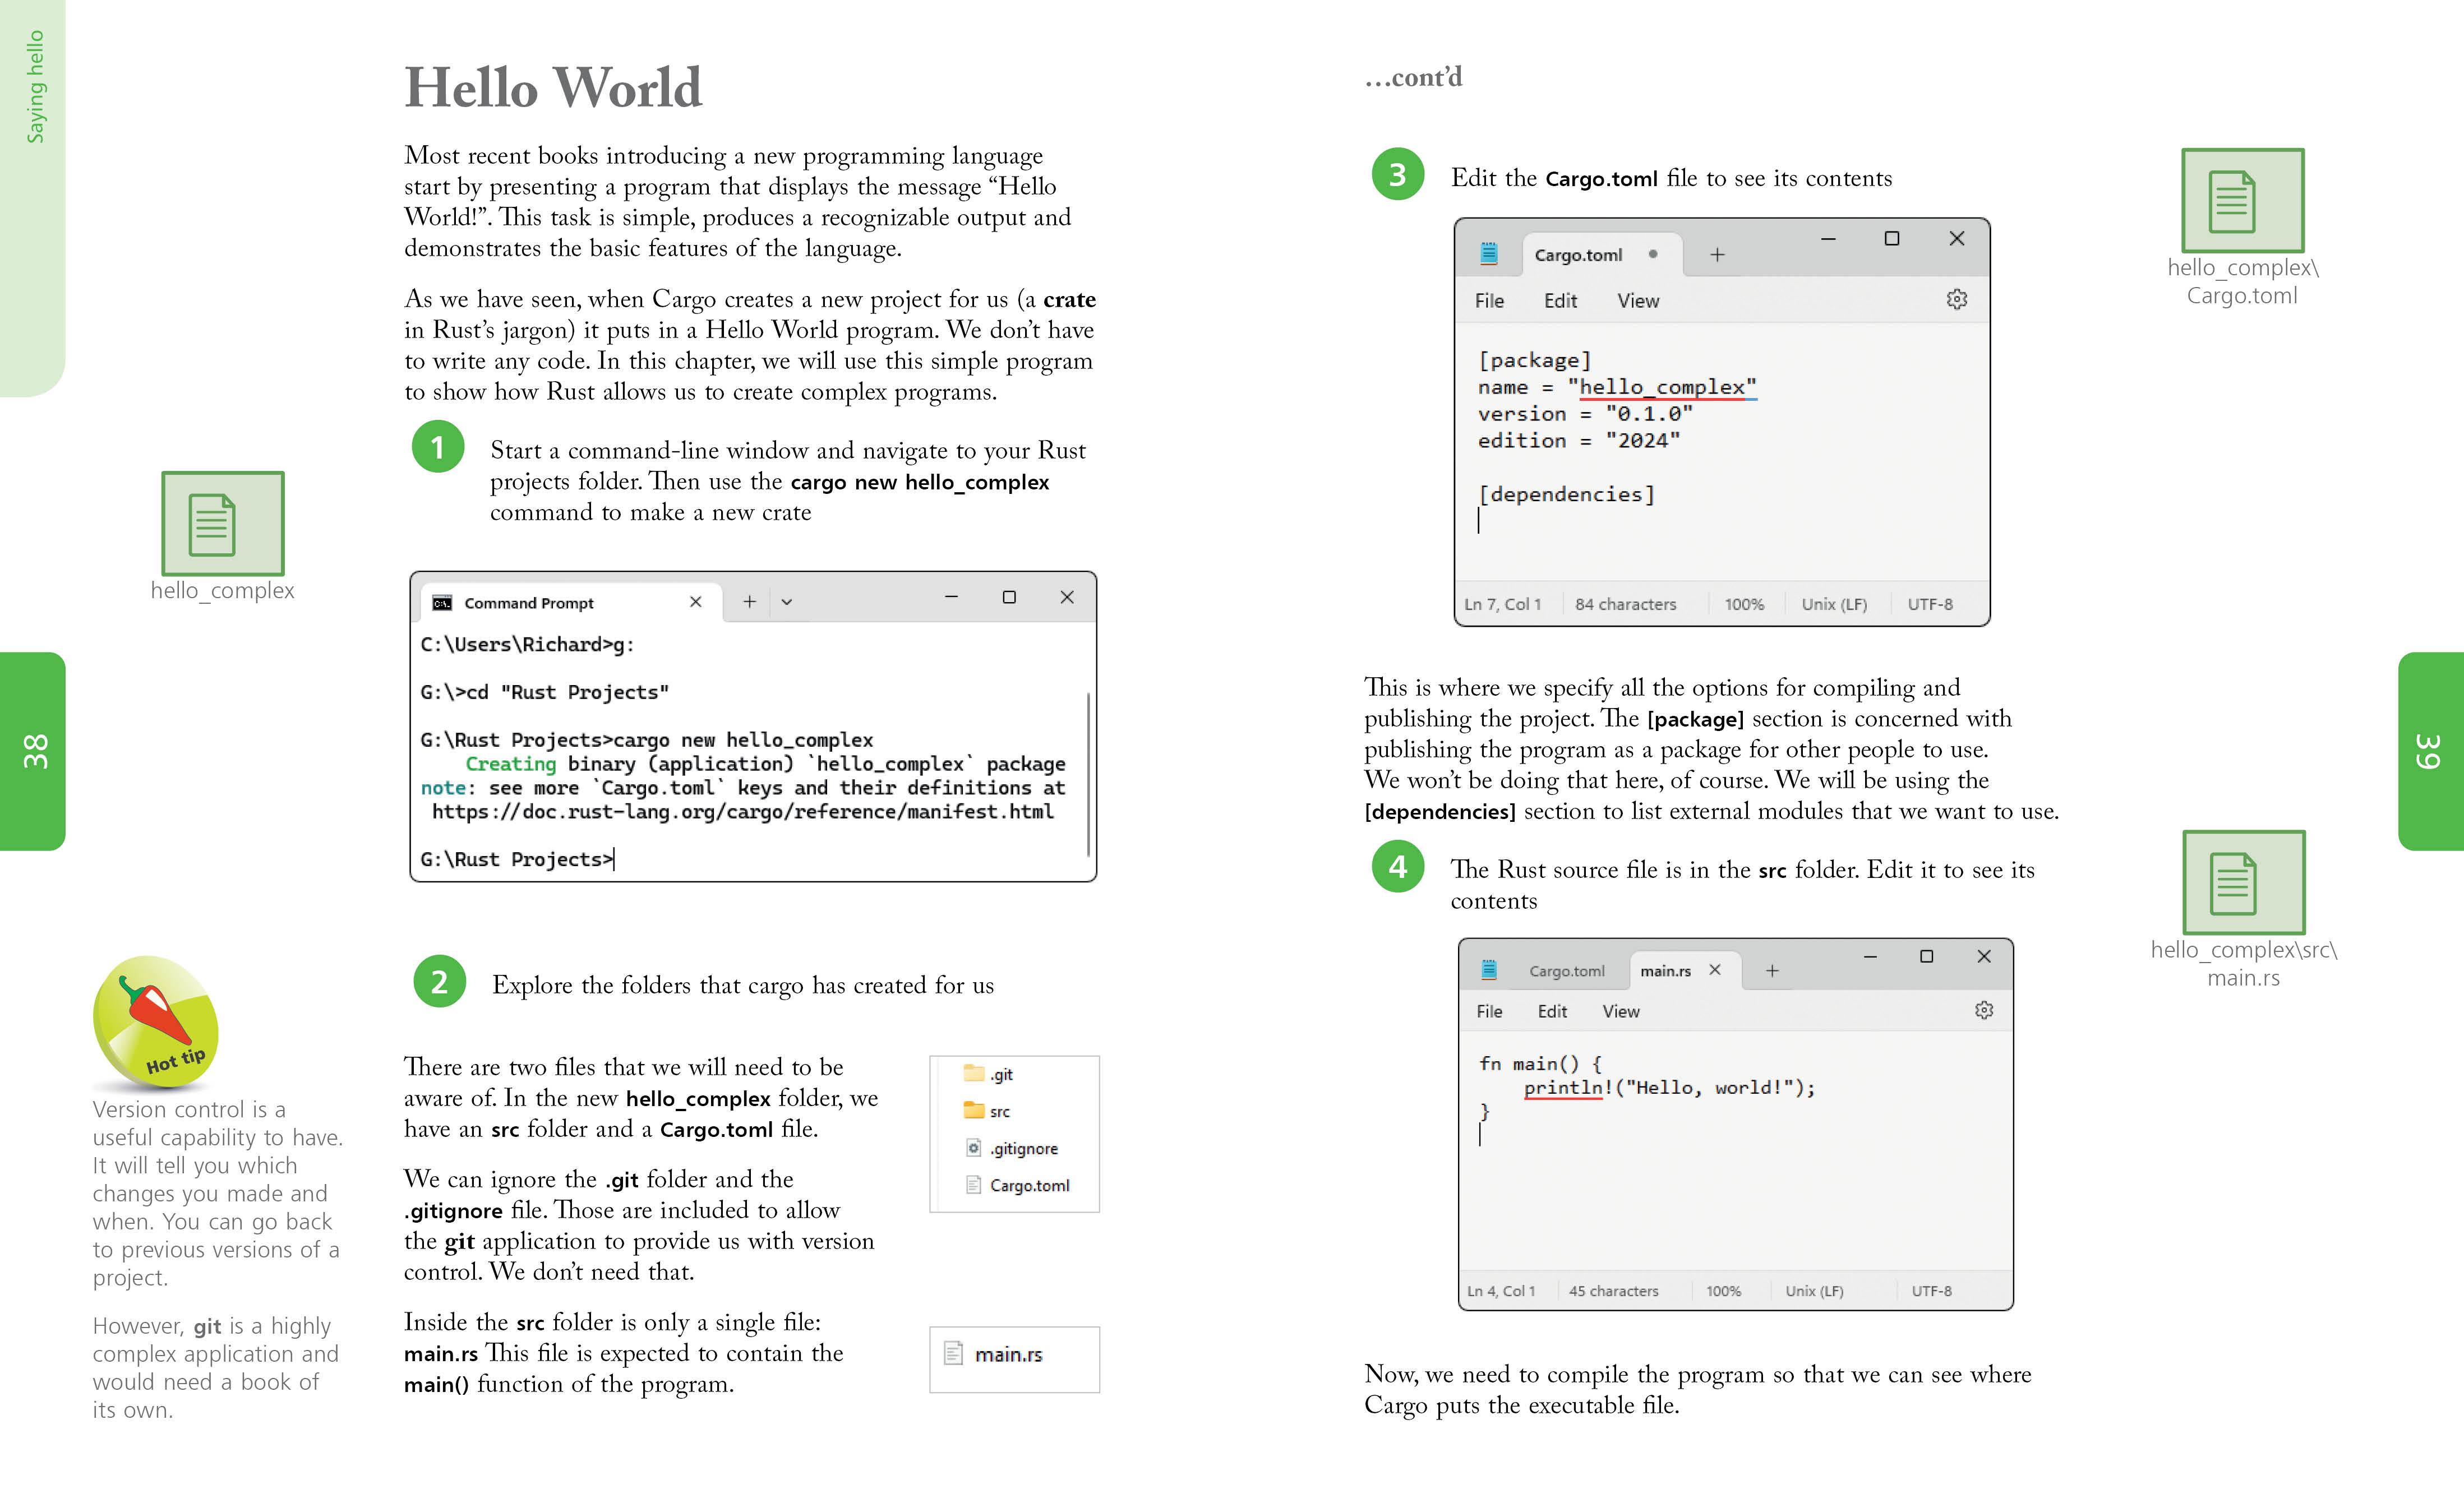Close the main.rs Notepad window

pos(1984,957)
